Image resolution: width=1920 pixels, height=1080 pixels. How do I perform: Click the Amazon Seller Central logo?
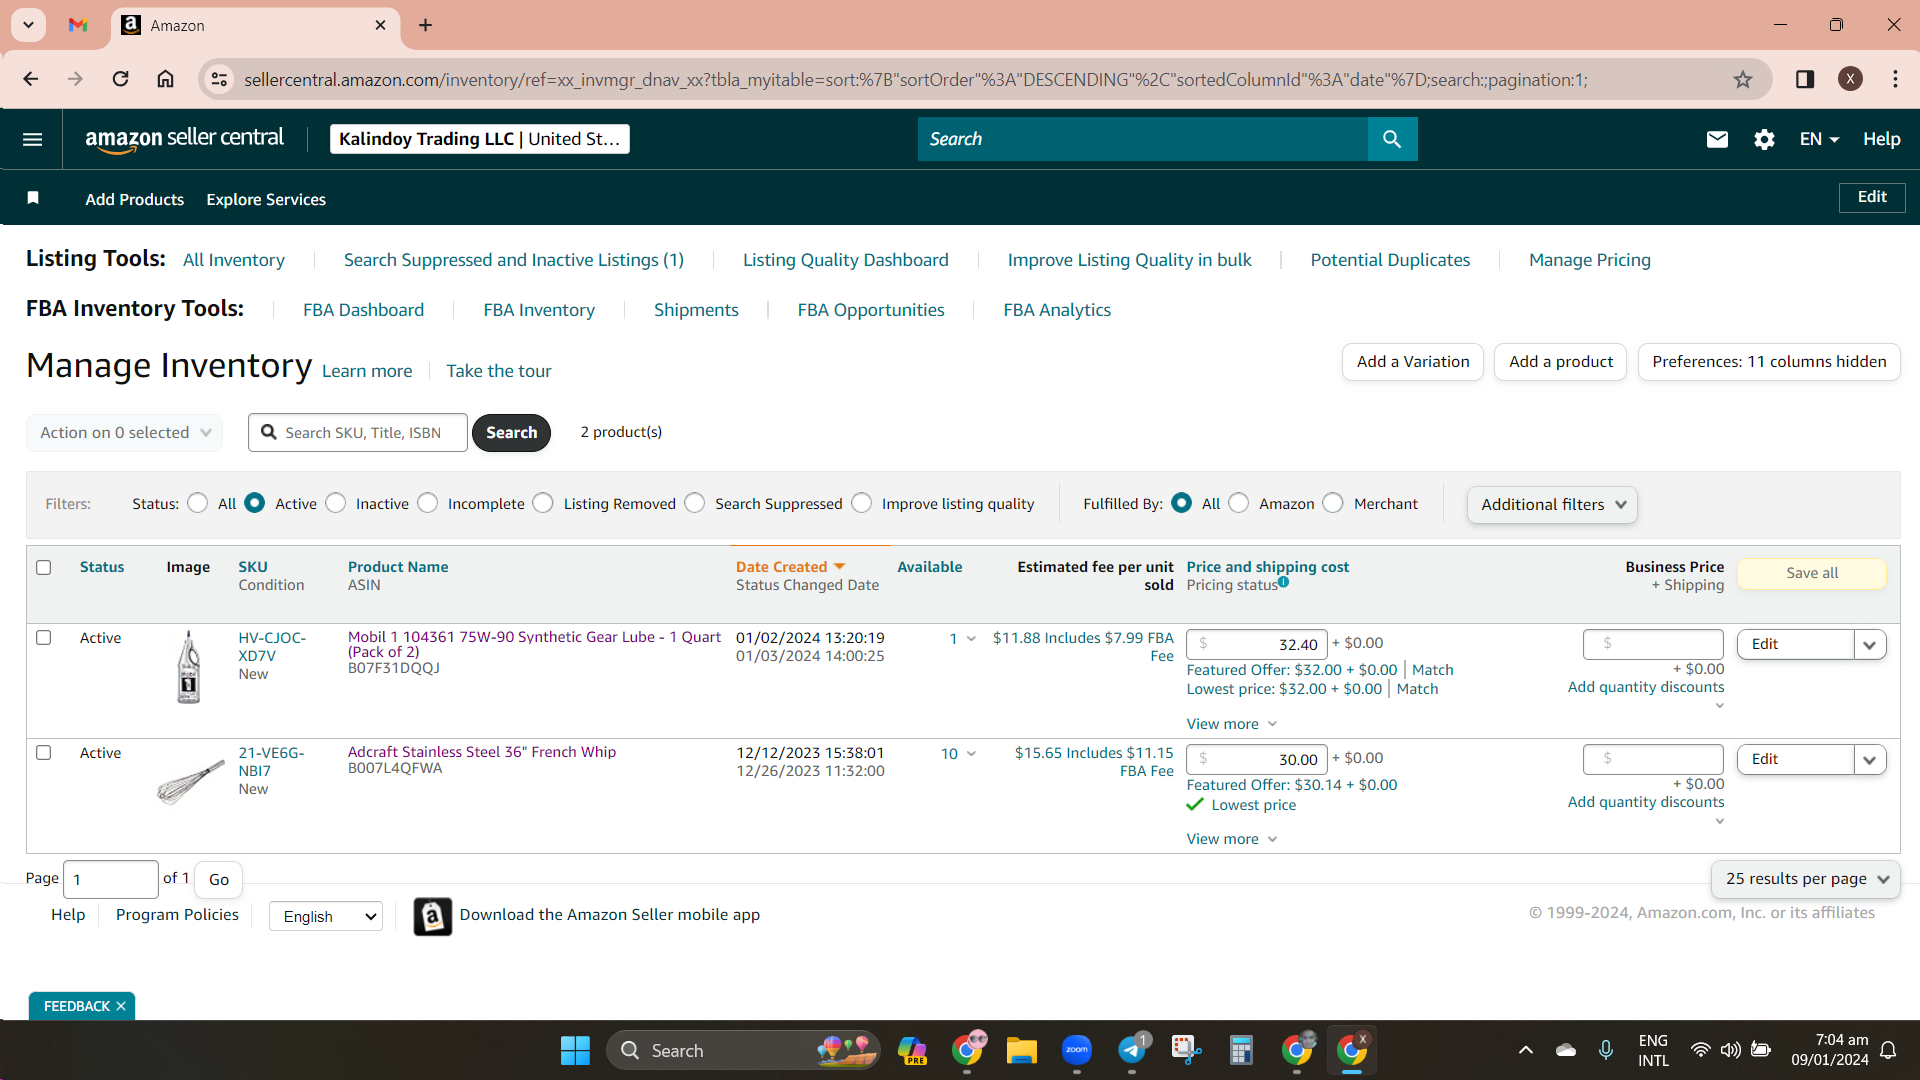coord(184,139)
